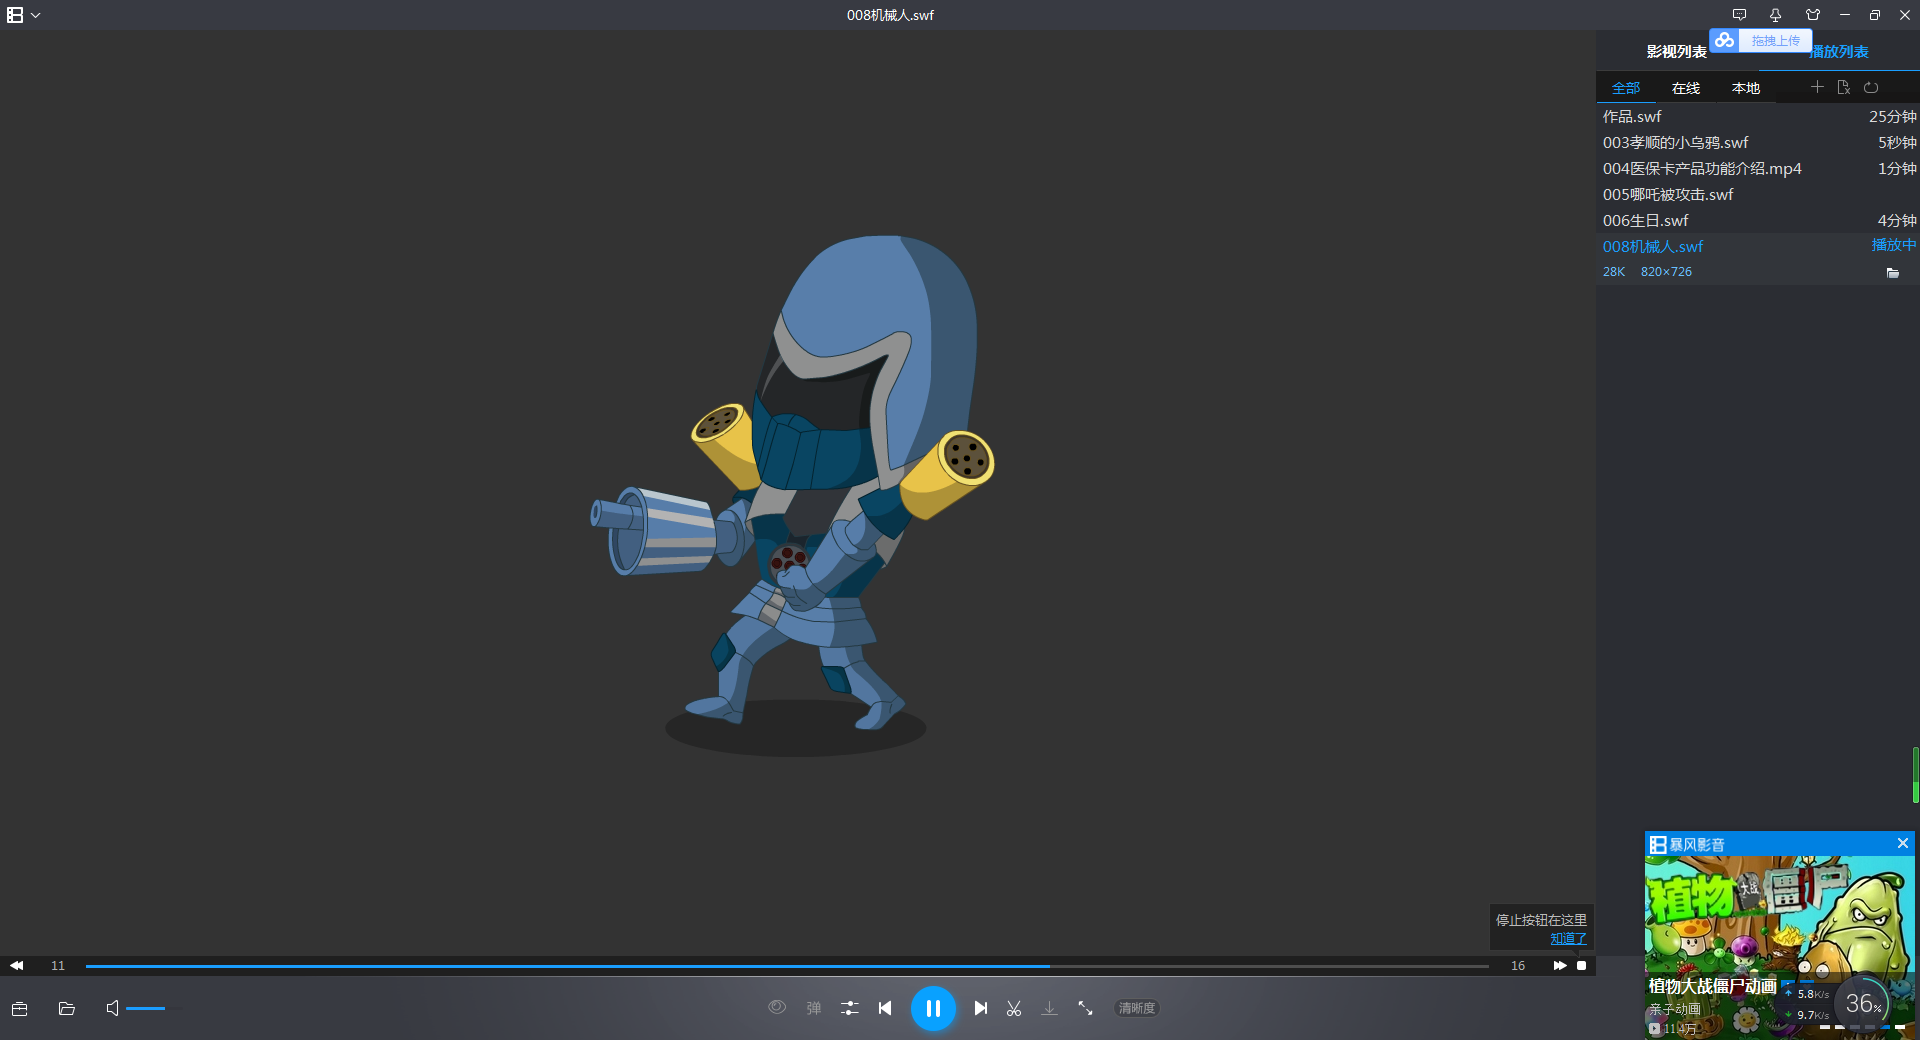Select 005哪吒被攻击.swf in the playlist
This screenshot has height=1040, width=1920.
[1758, 194]
